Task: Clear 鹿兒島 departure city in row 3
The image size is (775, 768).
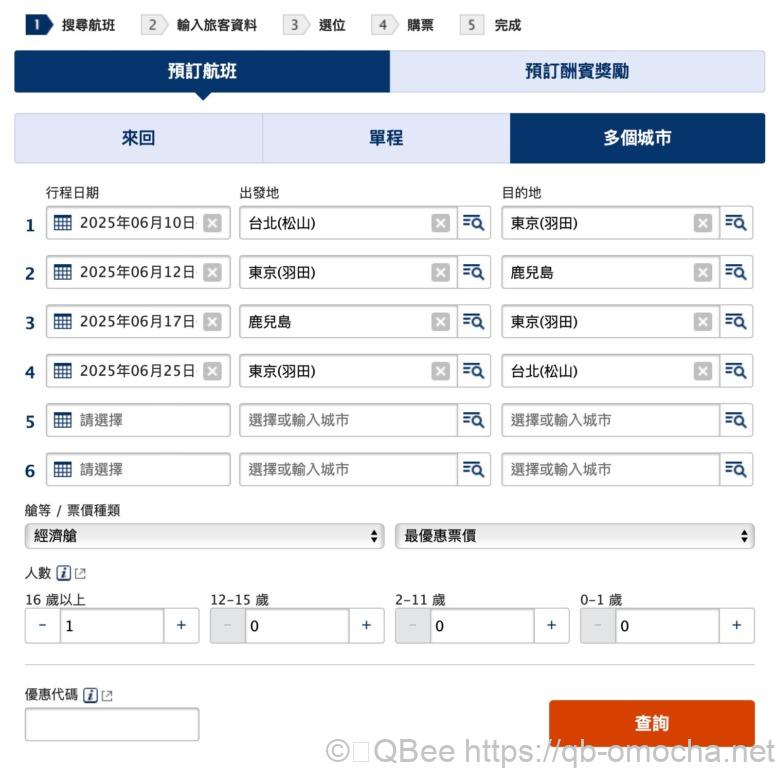Action: click(440, 322)
